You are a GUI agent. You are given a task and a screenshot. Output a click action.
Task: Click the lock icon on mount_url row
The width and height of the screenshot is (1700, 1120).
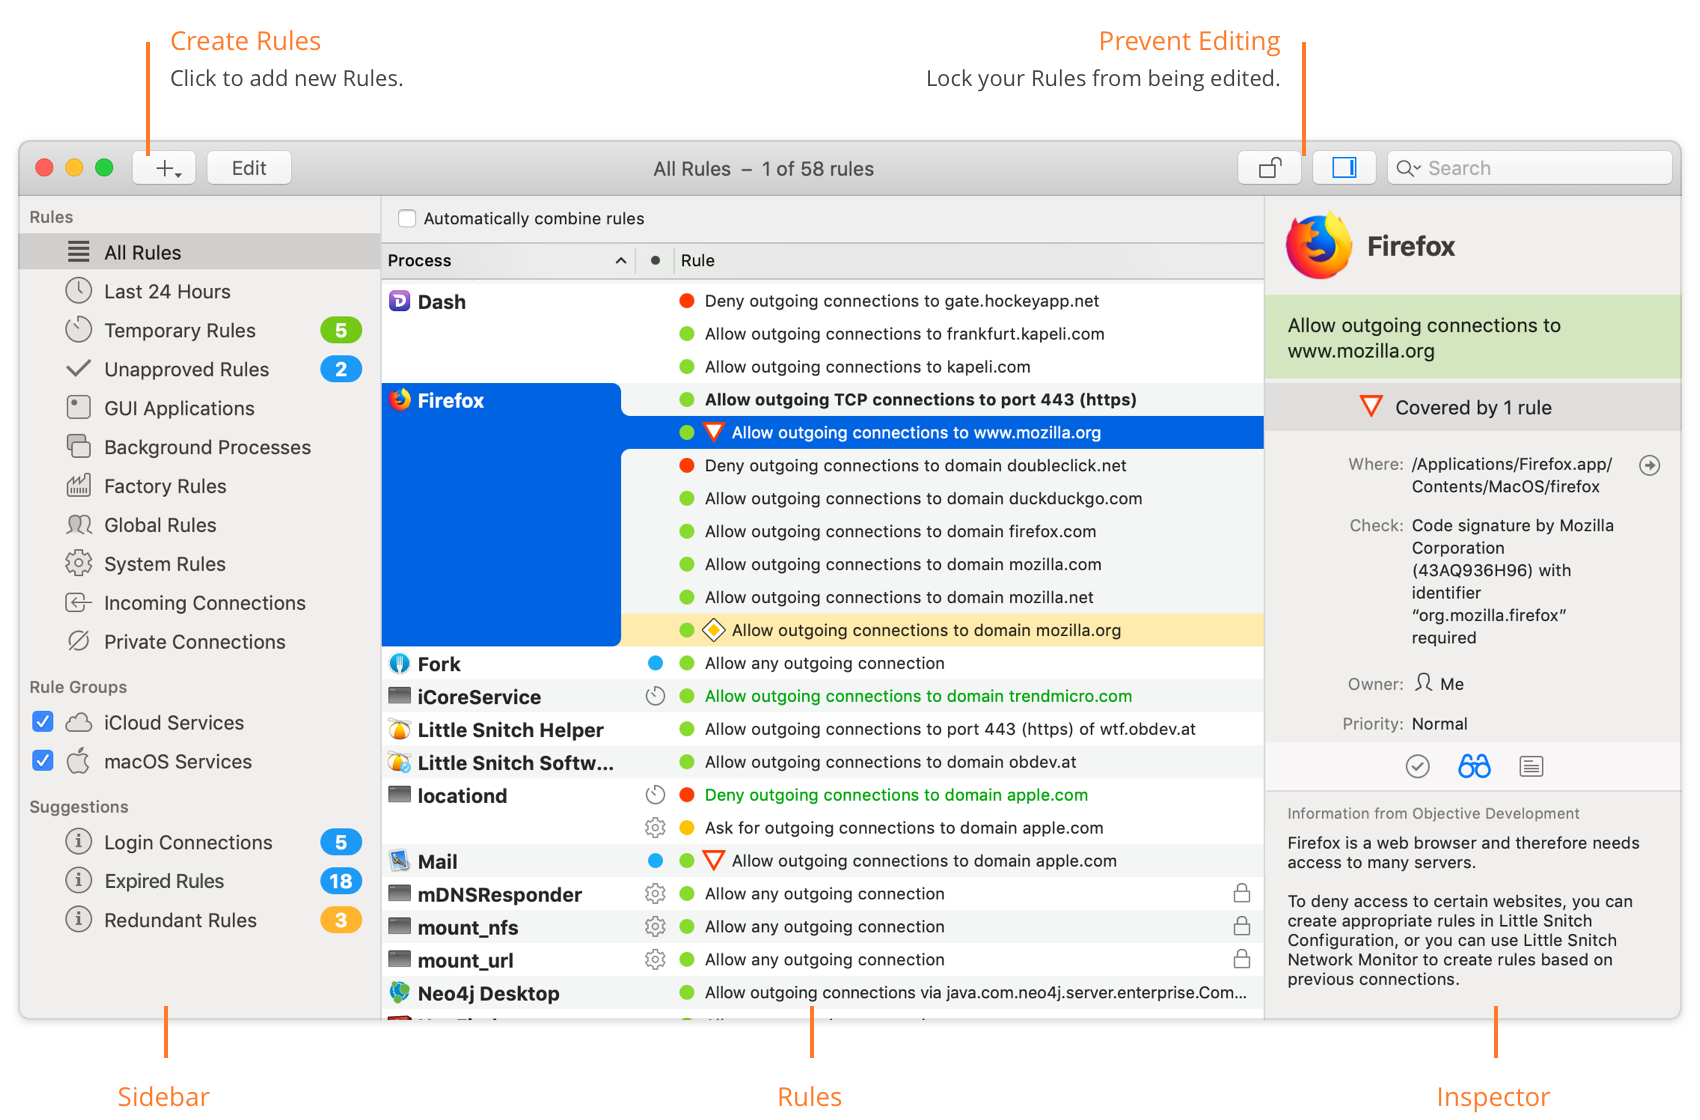click(x=1241, y=959)
